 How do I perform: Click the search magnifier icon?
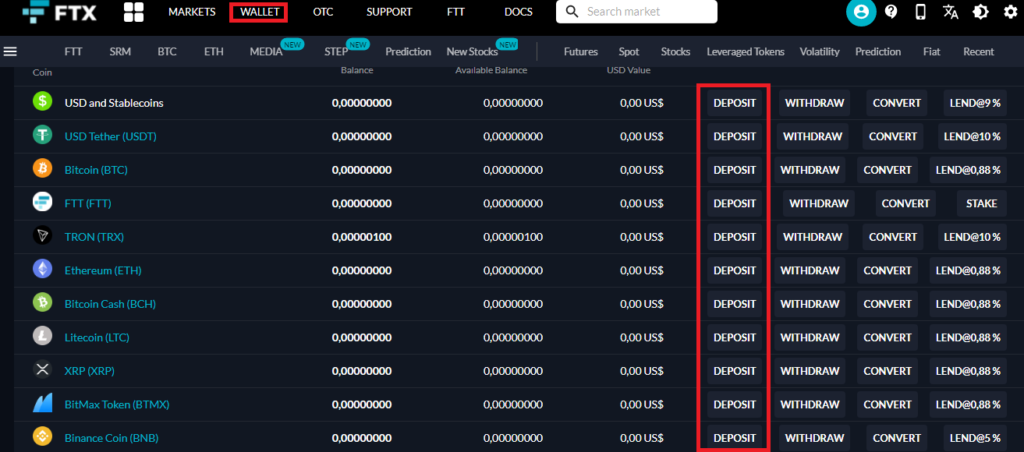[x=573, y=12]
